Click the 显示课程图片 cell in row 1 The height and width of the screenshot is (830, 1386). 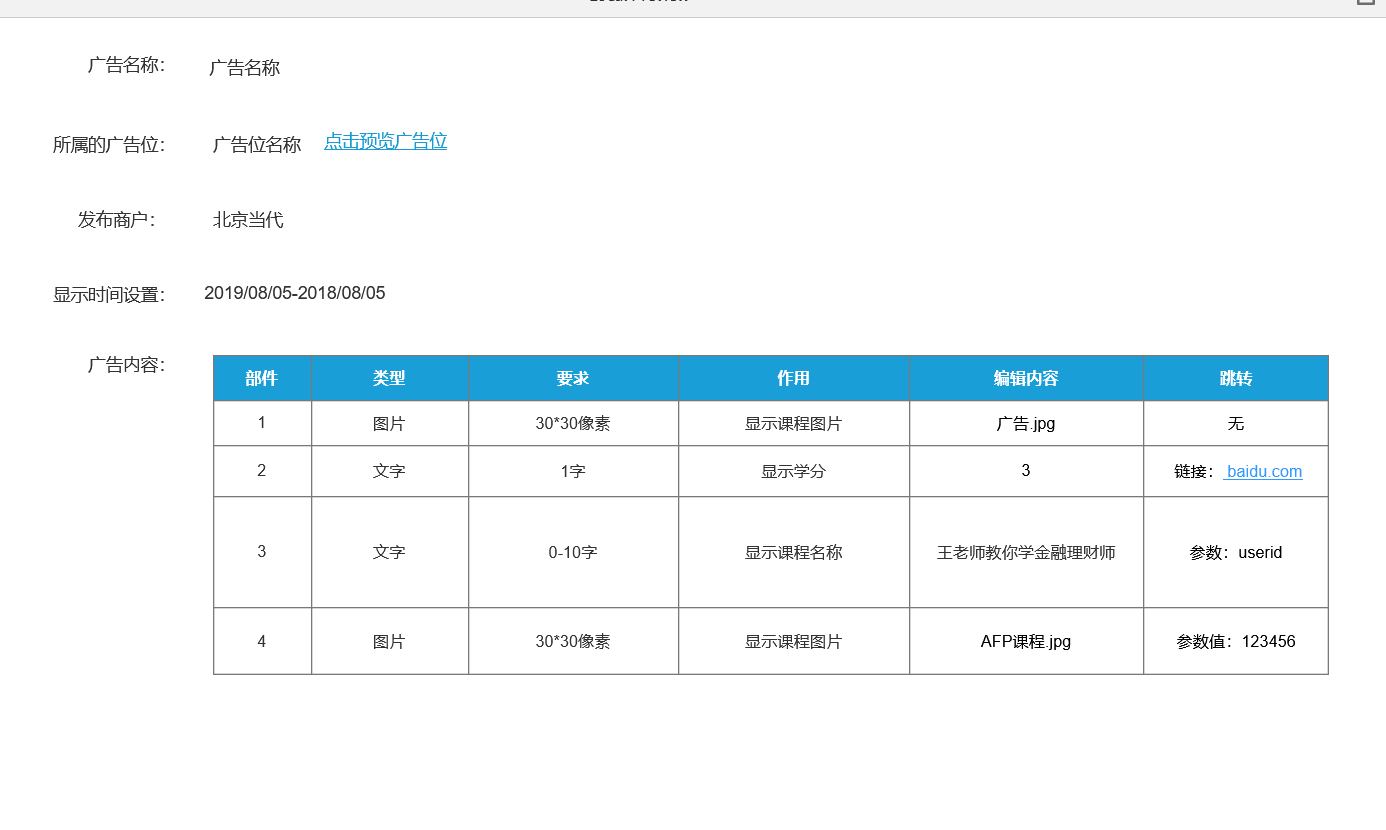click(x=794, y=424)
